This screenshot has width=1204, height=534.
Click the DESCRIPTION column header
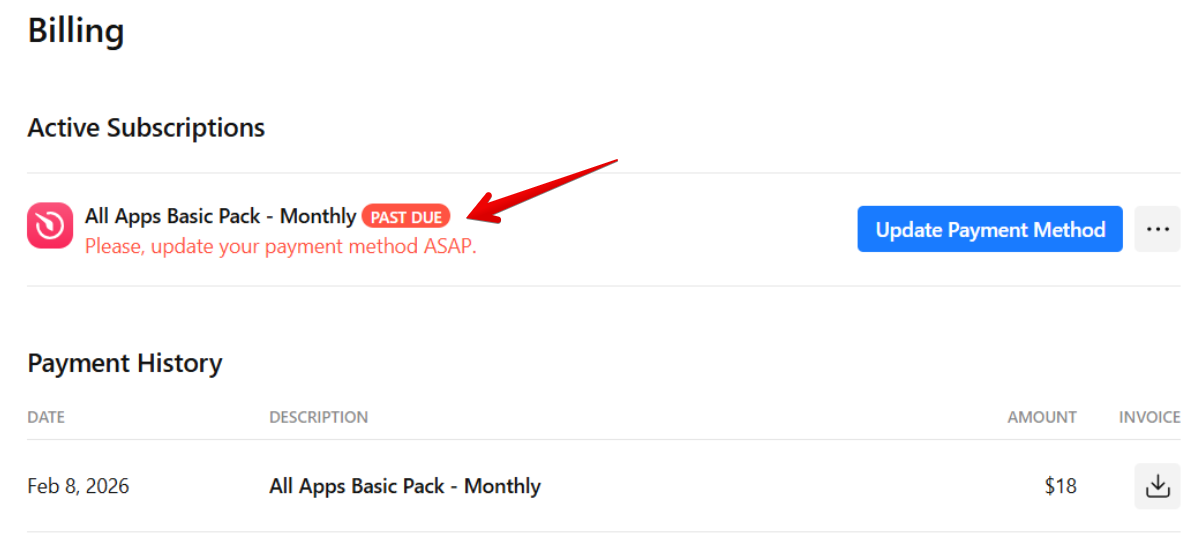318,417
